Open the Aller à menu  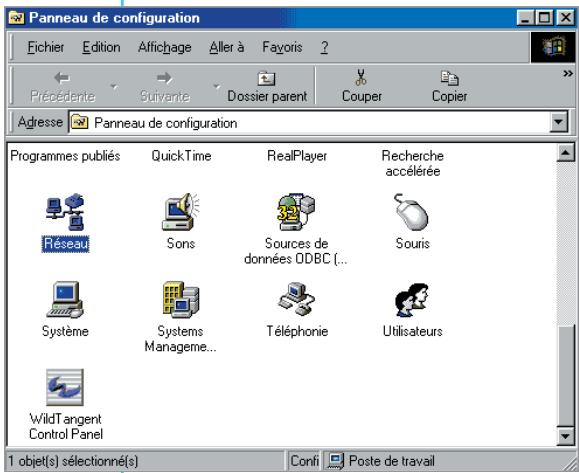coord(227,47)
